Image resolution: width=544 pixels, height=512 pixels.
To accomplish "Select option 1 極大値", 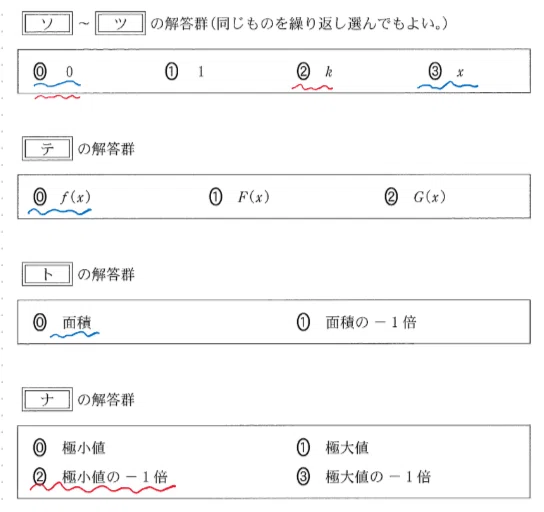I will pyautogui.click(x=333, y=447).
